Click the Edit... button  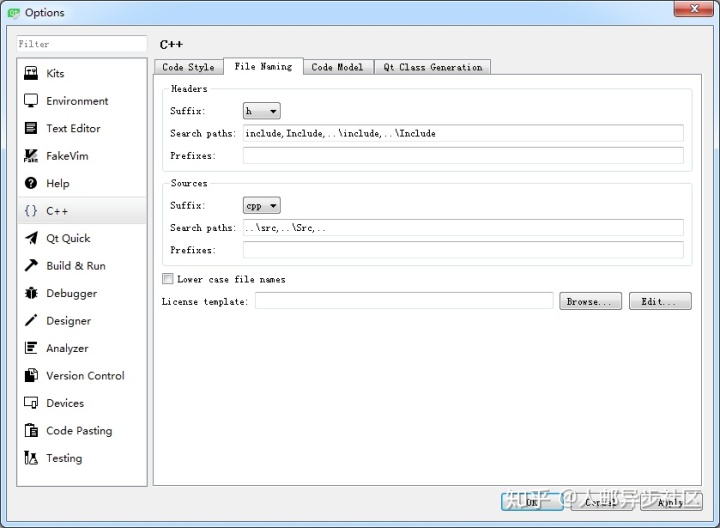point(660,301)
